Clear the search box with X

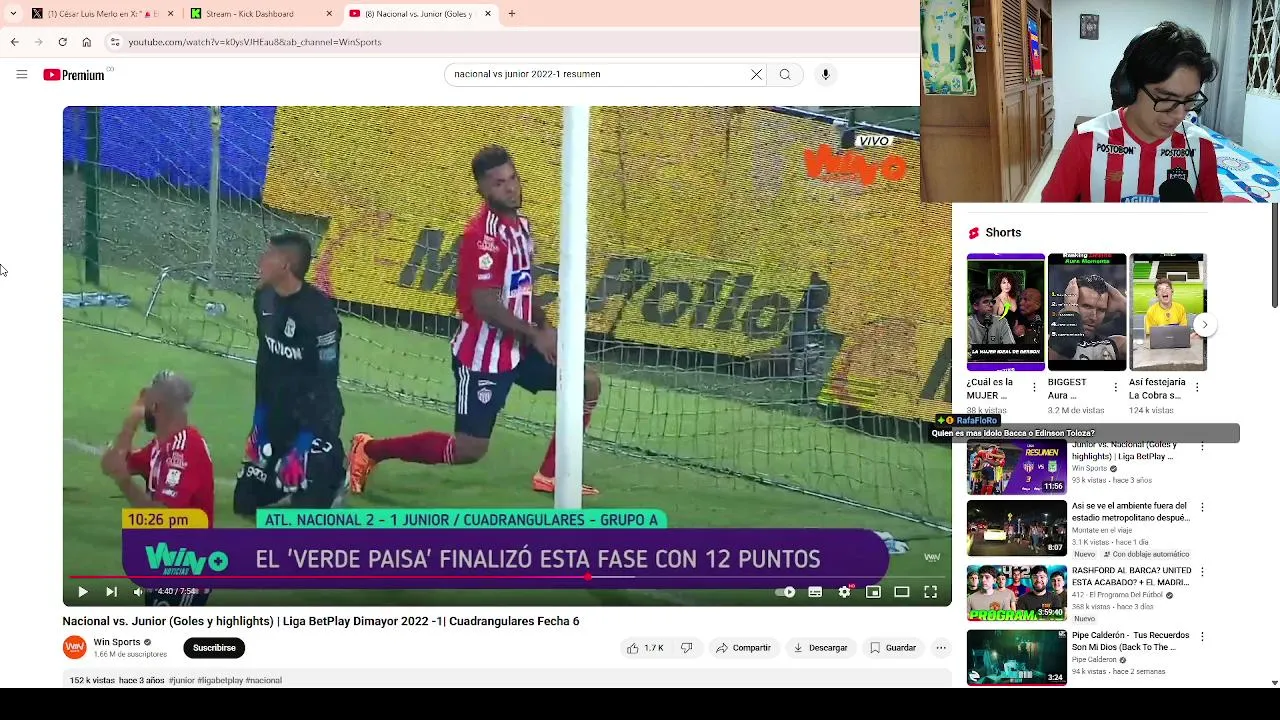756,74
